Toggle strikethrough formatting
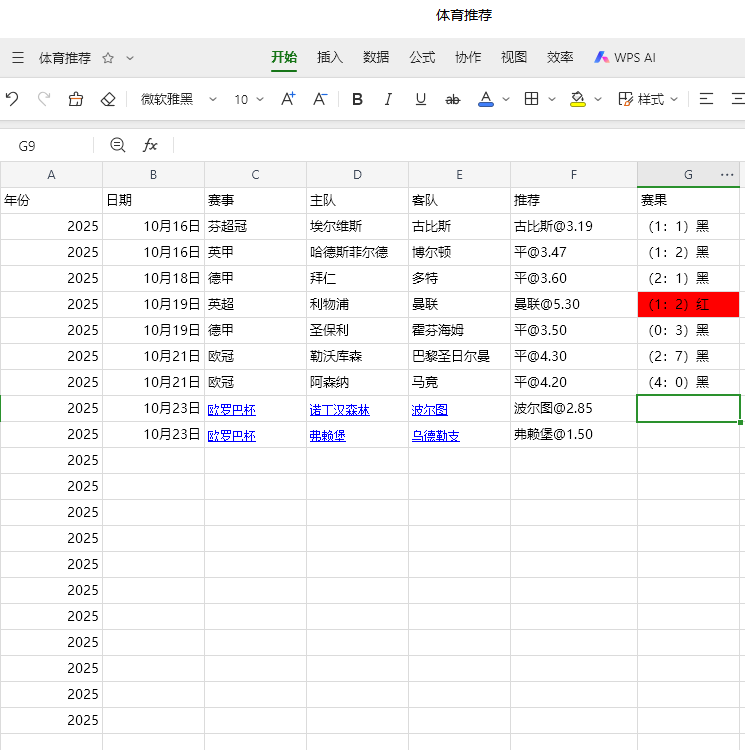The height and width of the screenshot is (750, 745). [452, 99]
